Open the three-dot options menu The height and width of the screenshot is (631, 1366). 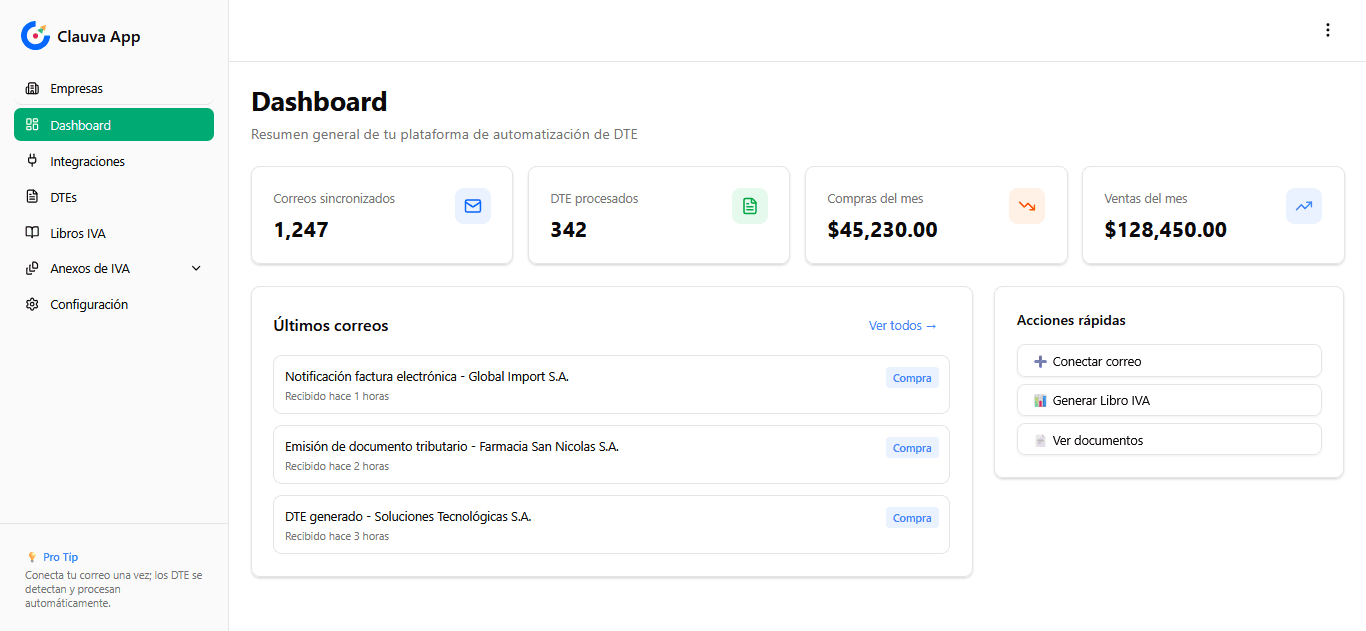point(1327,30)
